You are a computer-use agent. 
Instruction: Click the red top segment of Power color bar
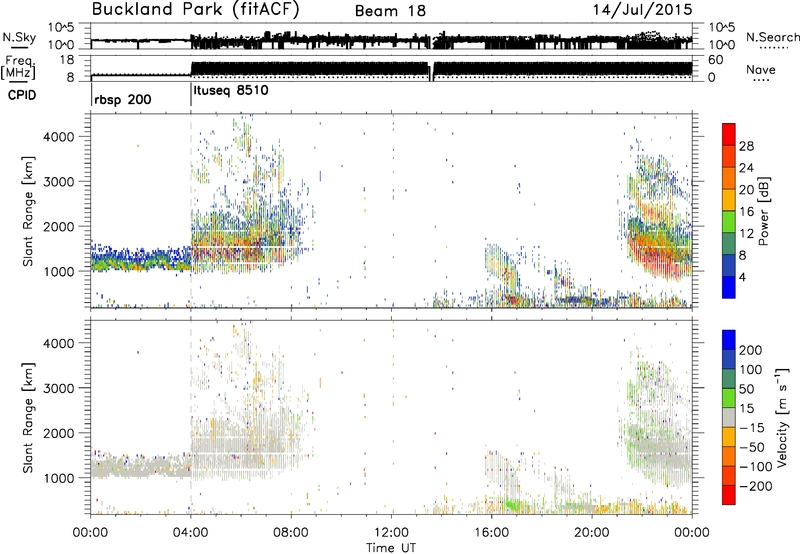(729, 134)
